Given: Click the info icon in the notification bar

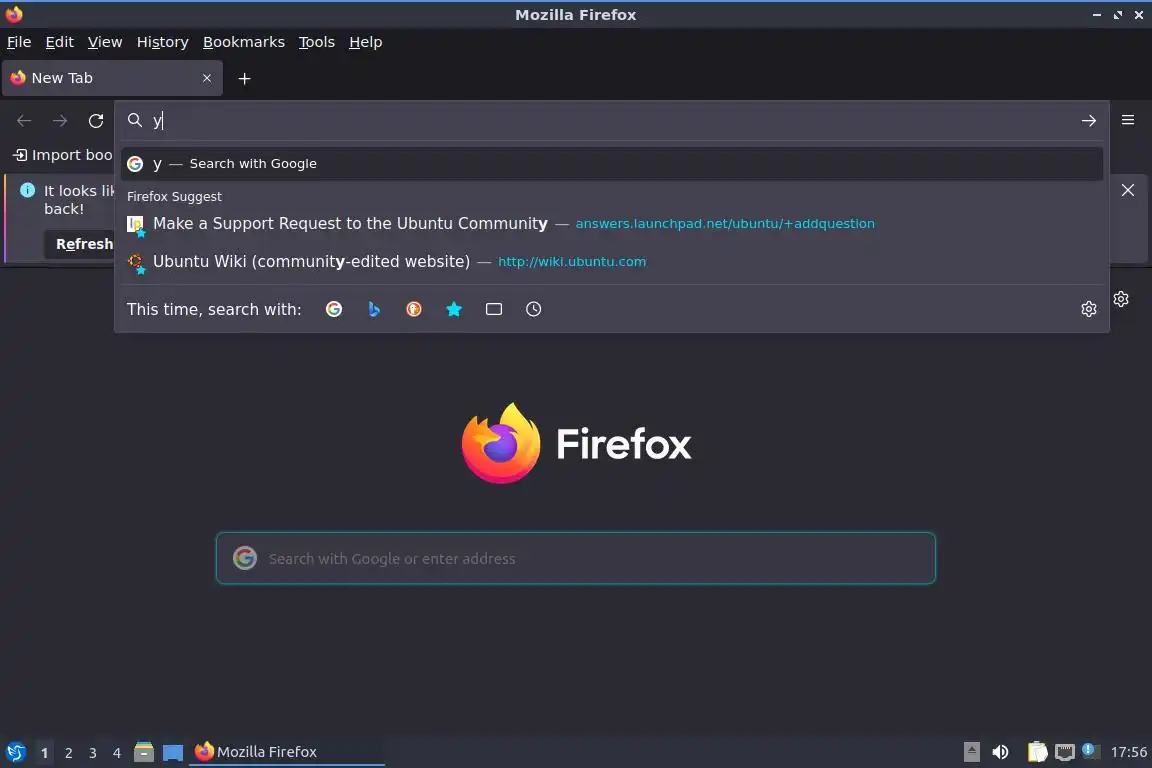Looking at the screenshot, I should [28, 190].
